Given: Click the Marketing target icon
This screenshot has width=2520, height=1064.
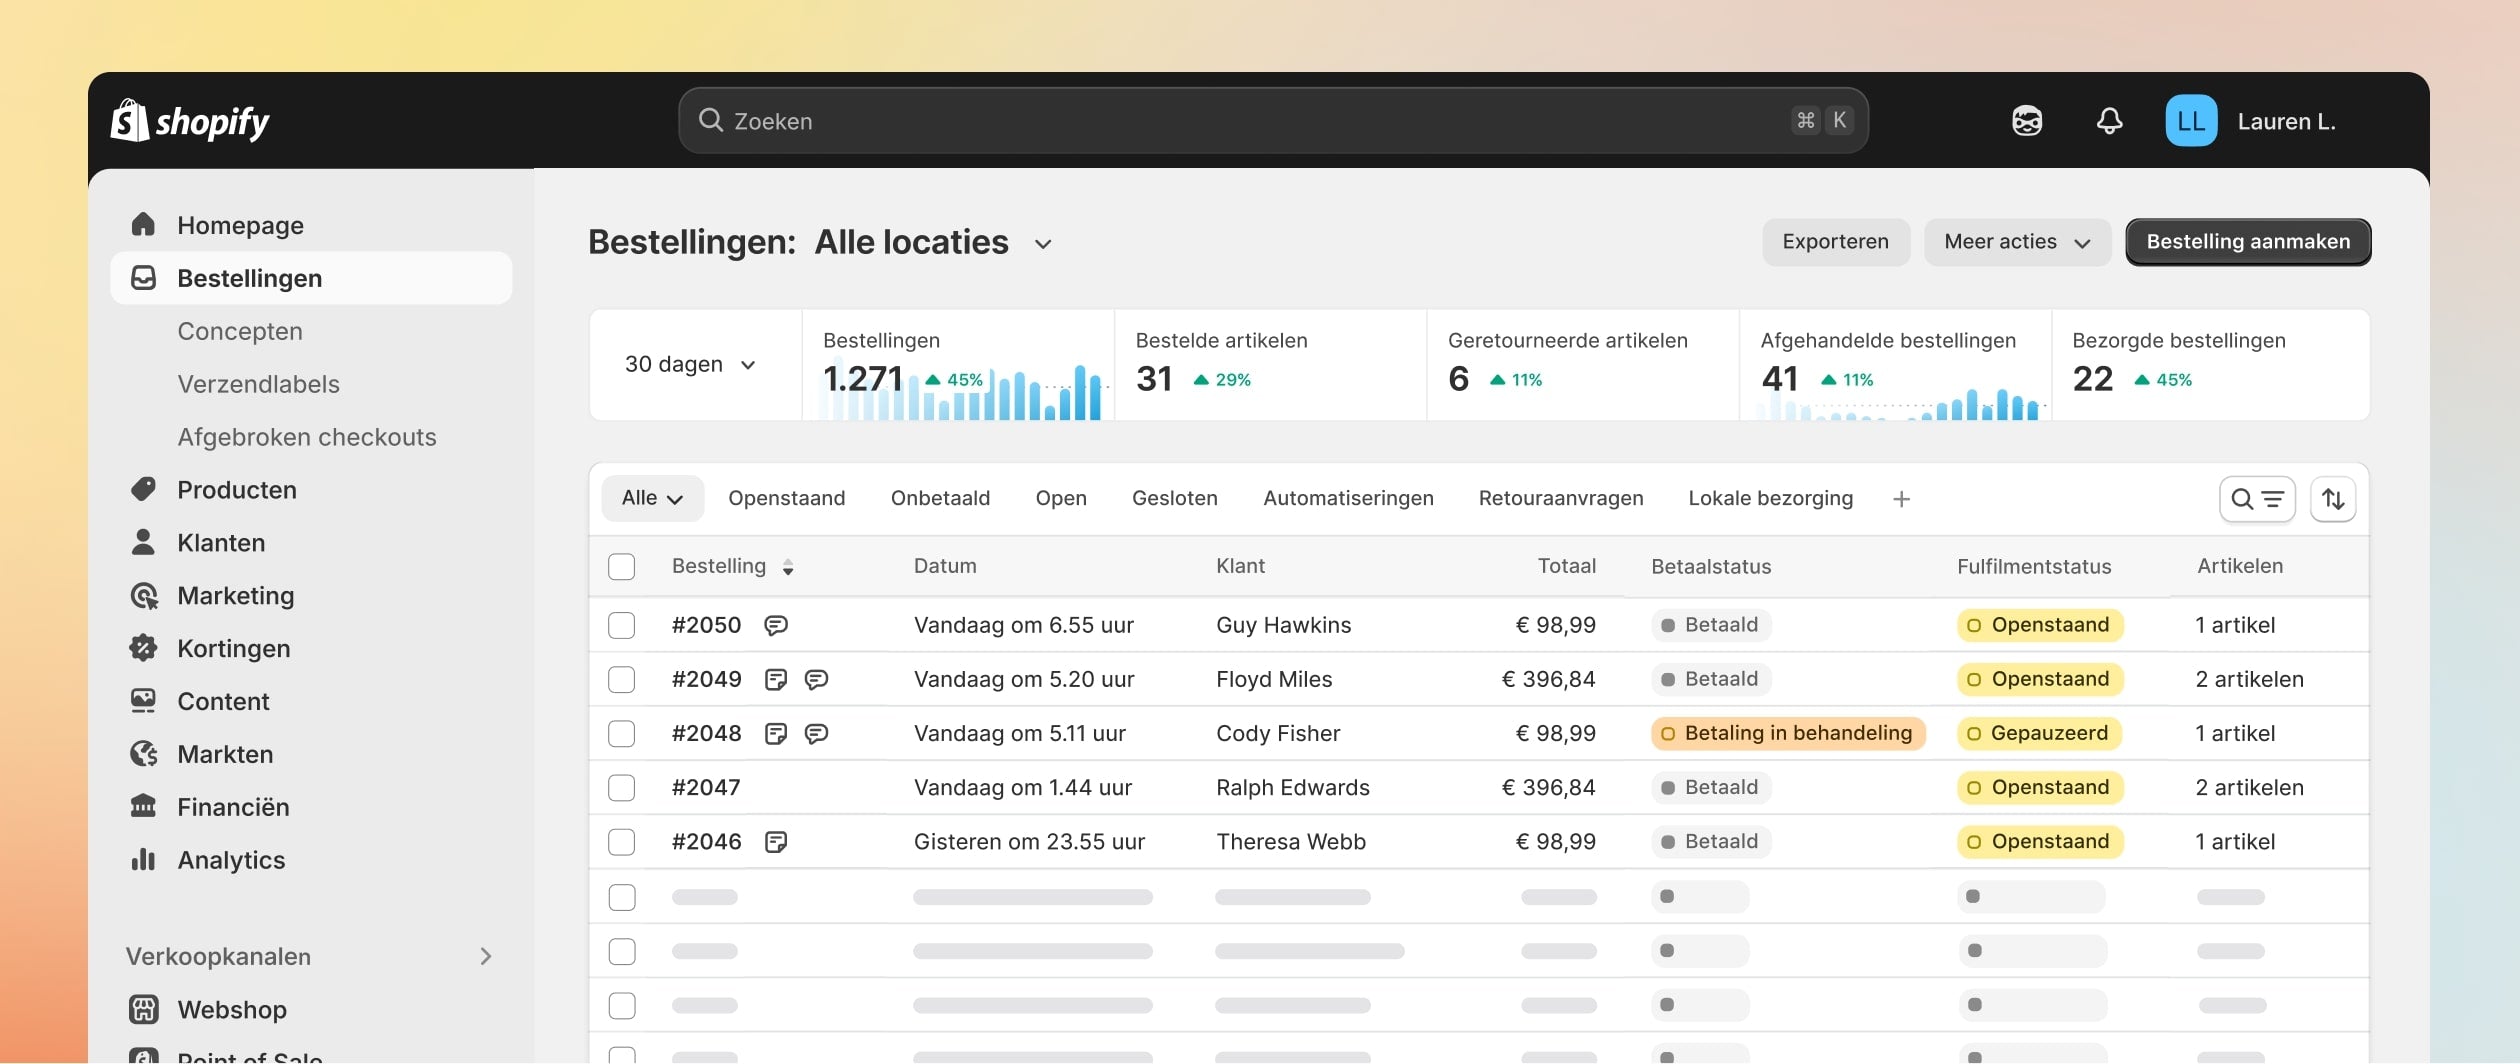Looking at the screenshot, I should (x=143, y=595).
